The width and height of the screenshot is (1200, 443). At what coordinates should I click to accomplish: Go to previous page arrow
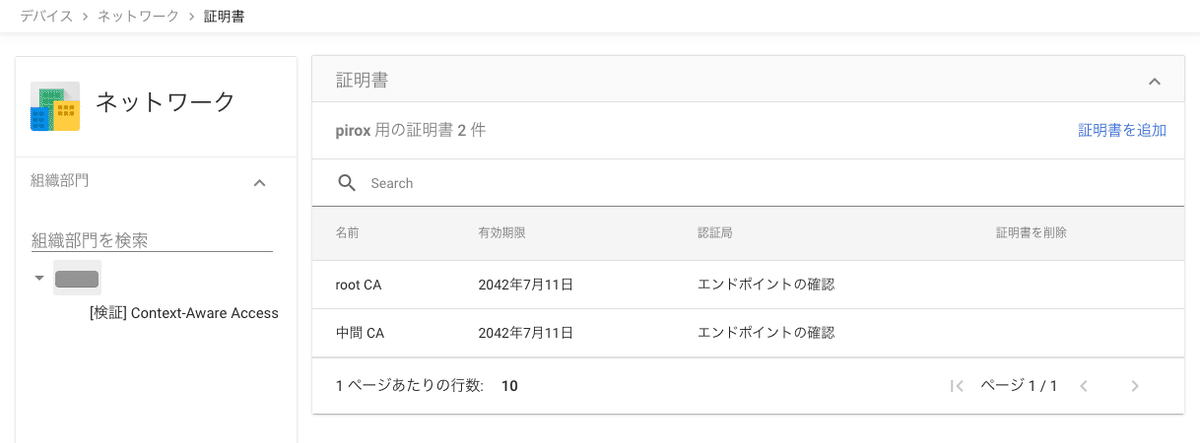[x=1083, y=385]
